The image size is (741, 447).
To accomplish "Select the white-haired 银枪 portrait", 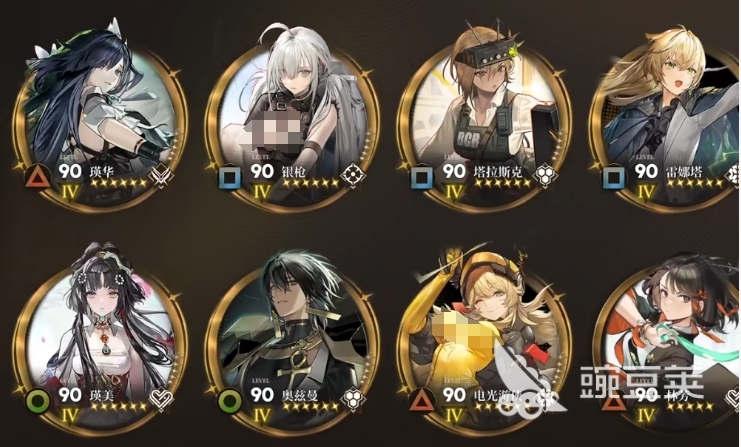I will [292, 118].
